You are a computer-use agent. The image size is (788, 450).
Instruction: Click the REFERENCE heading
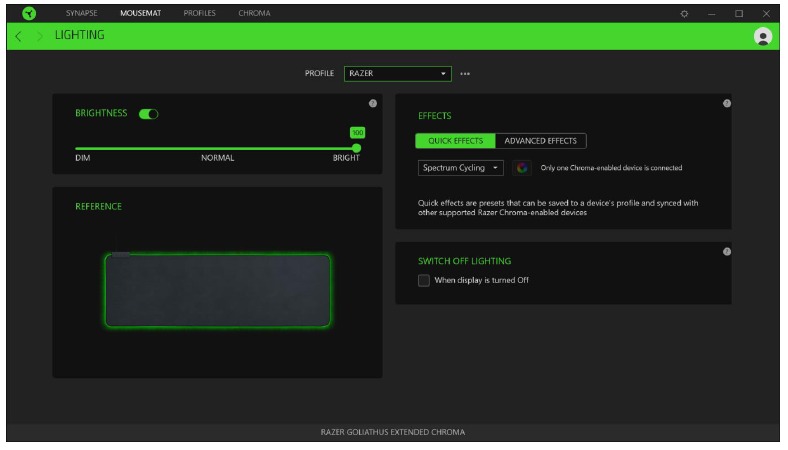coord(98,207)
